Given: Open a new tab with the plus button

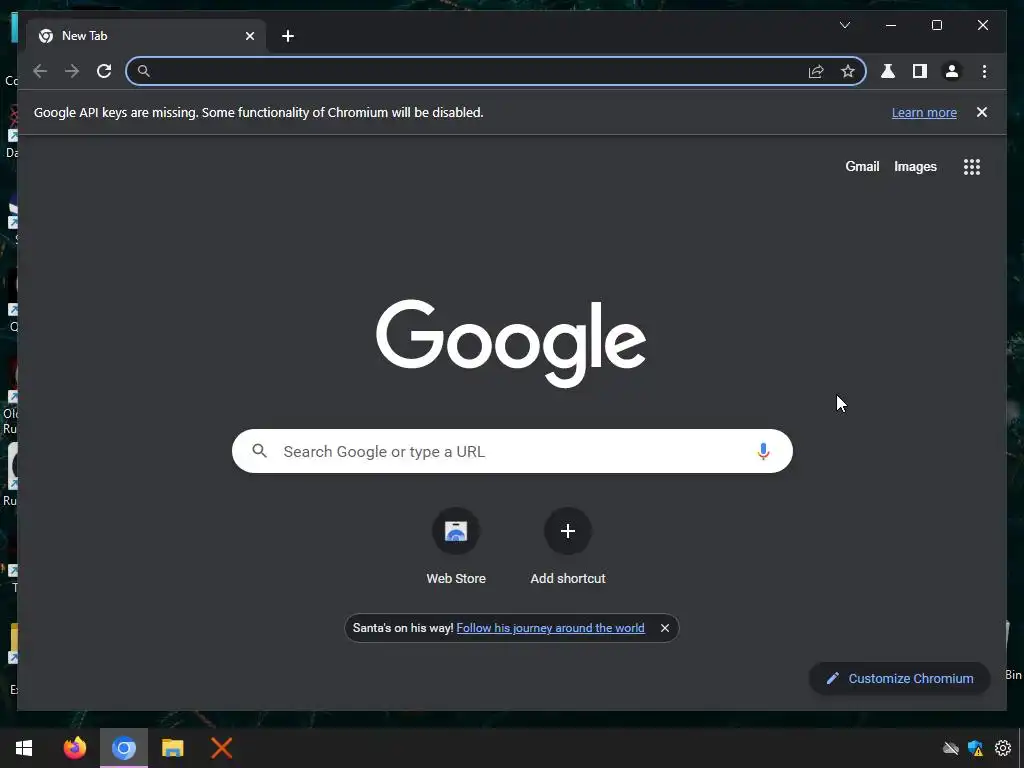Looking at the screenshot, I should (288, 36).
